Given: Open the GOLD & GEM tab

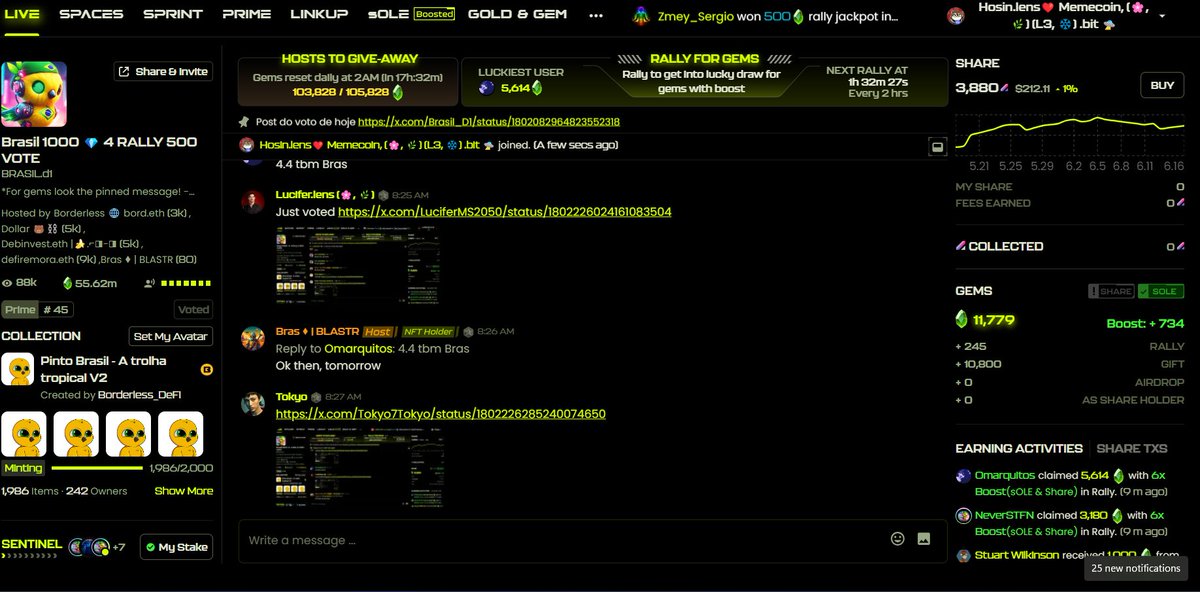Looking at the screenshot, I should (x=517, y=14).
